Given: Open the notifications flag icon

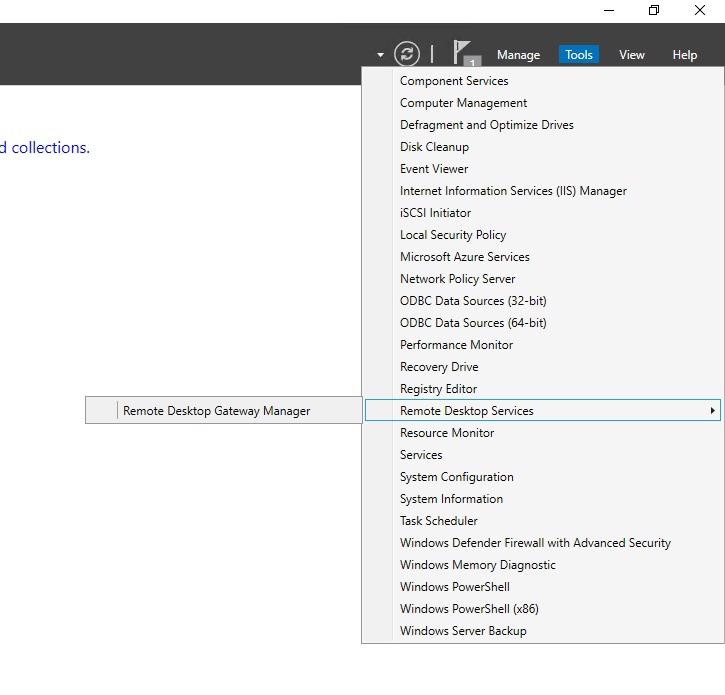Looking at the screenshot, I should coord(466,53).
